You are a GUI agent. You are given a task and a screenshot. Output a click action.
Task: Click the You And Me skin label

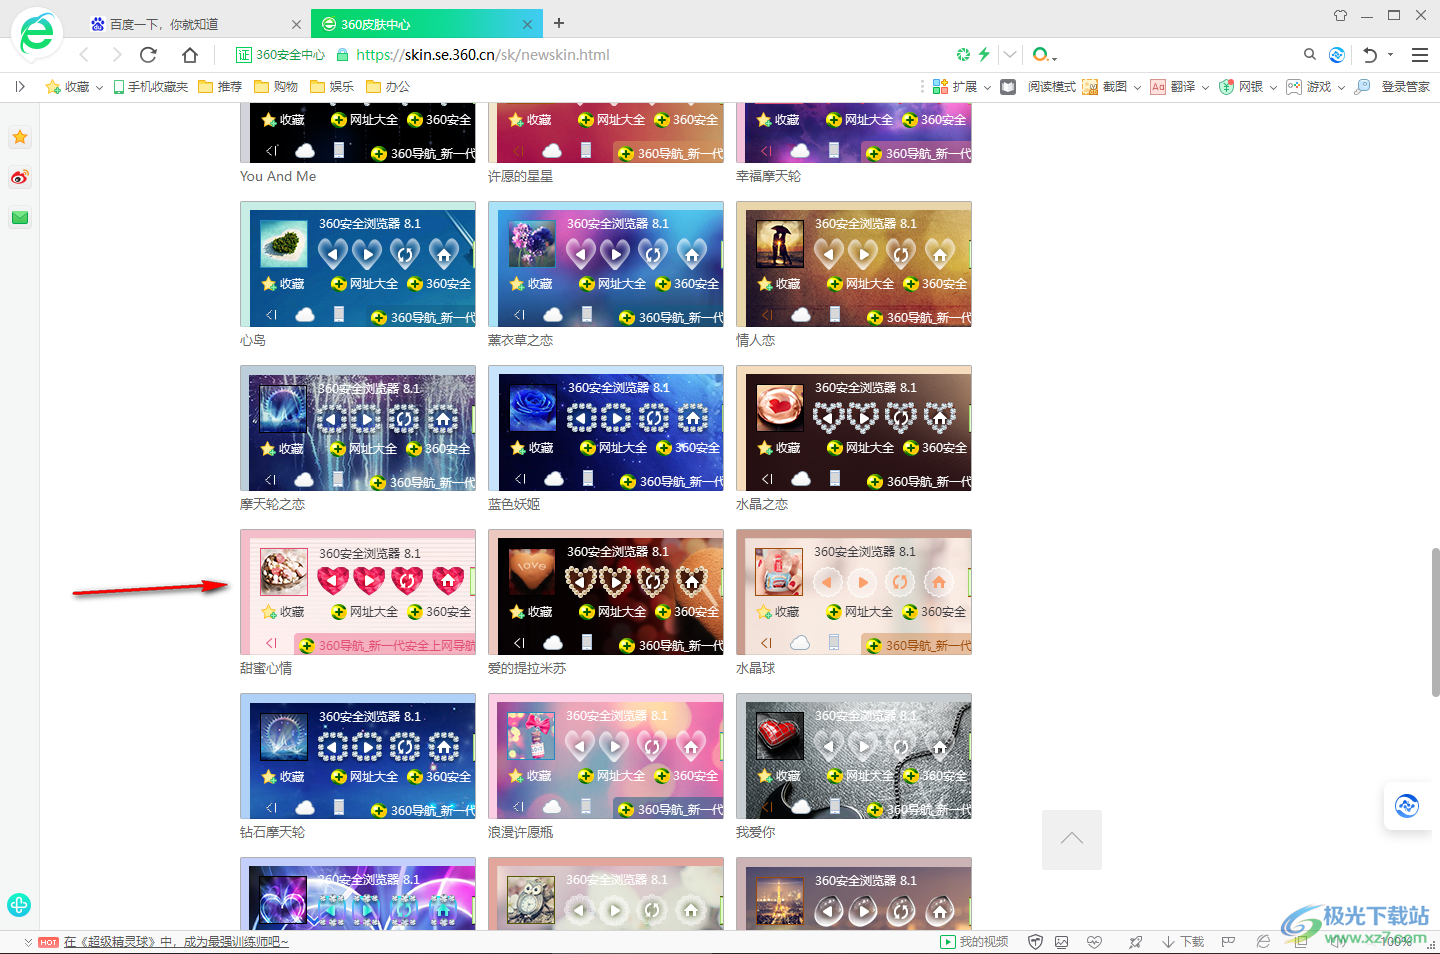coord(278,176)
